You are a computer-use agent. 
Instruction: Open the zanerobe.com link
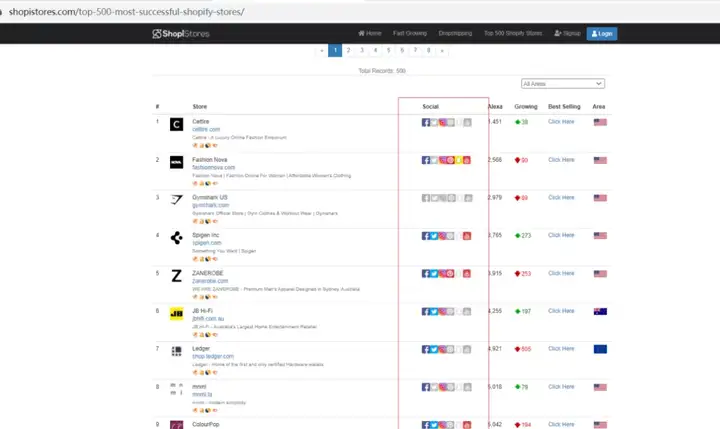210,281
